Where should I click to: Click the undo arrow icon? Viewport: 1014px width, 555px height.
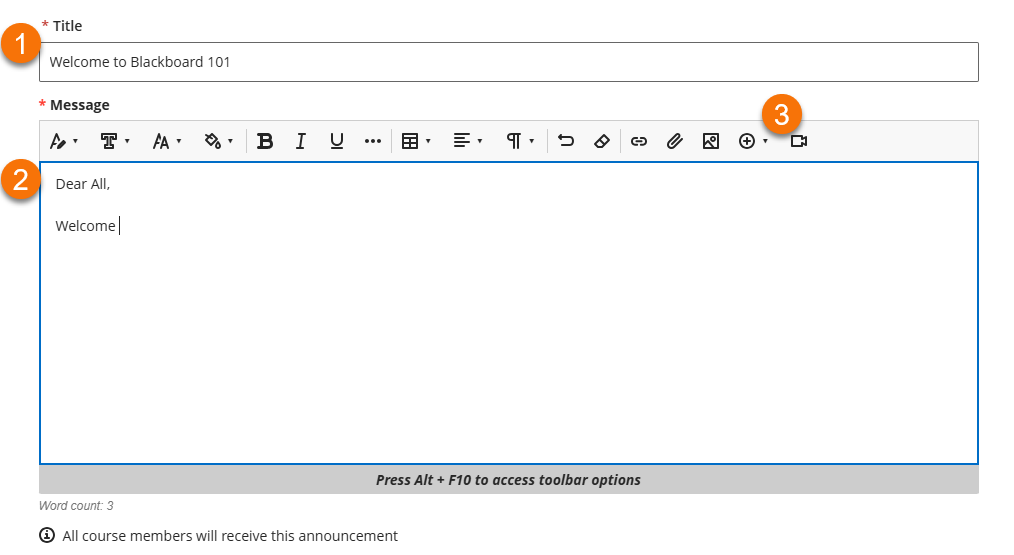point(566,141)
